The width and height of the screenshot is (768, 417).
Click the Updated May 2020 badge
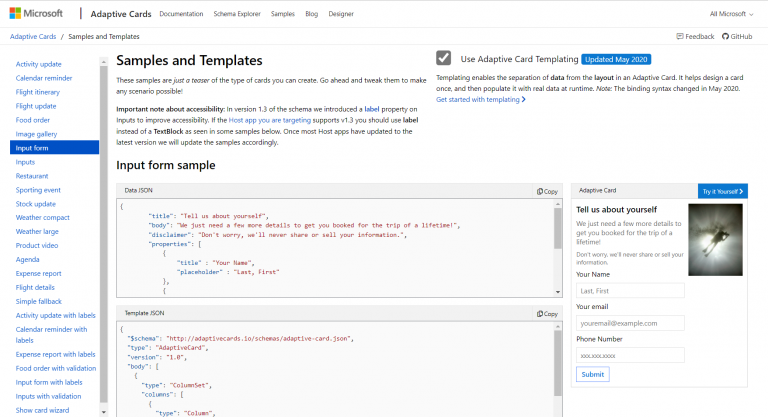pyautogui.click(x=616, y=59)
